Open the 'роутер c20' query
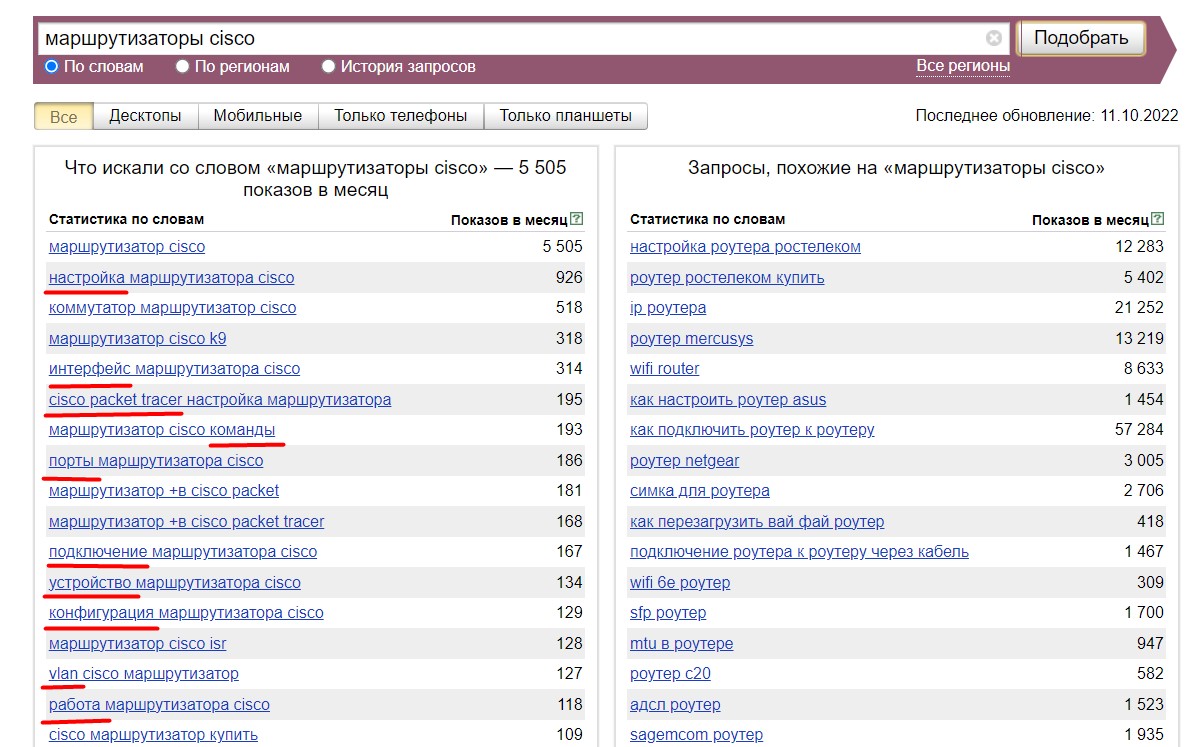The width and height of the screenshot is (1200, 747). point(670,674)
